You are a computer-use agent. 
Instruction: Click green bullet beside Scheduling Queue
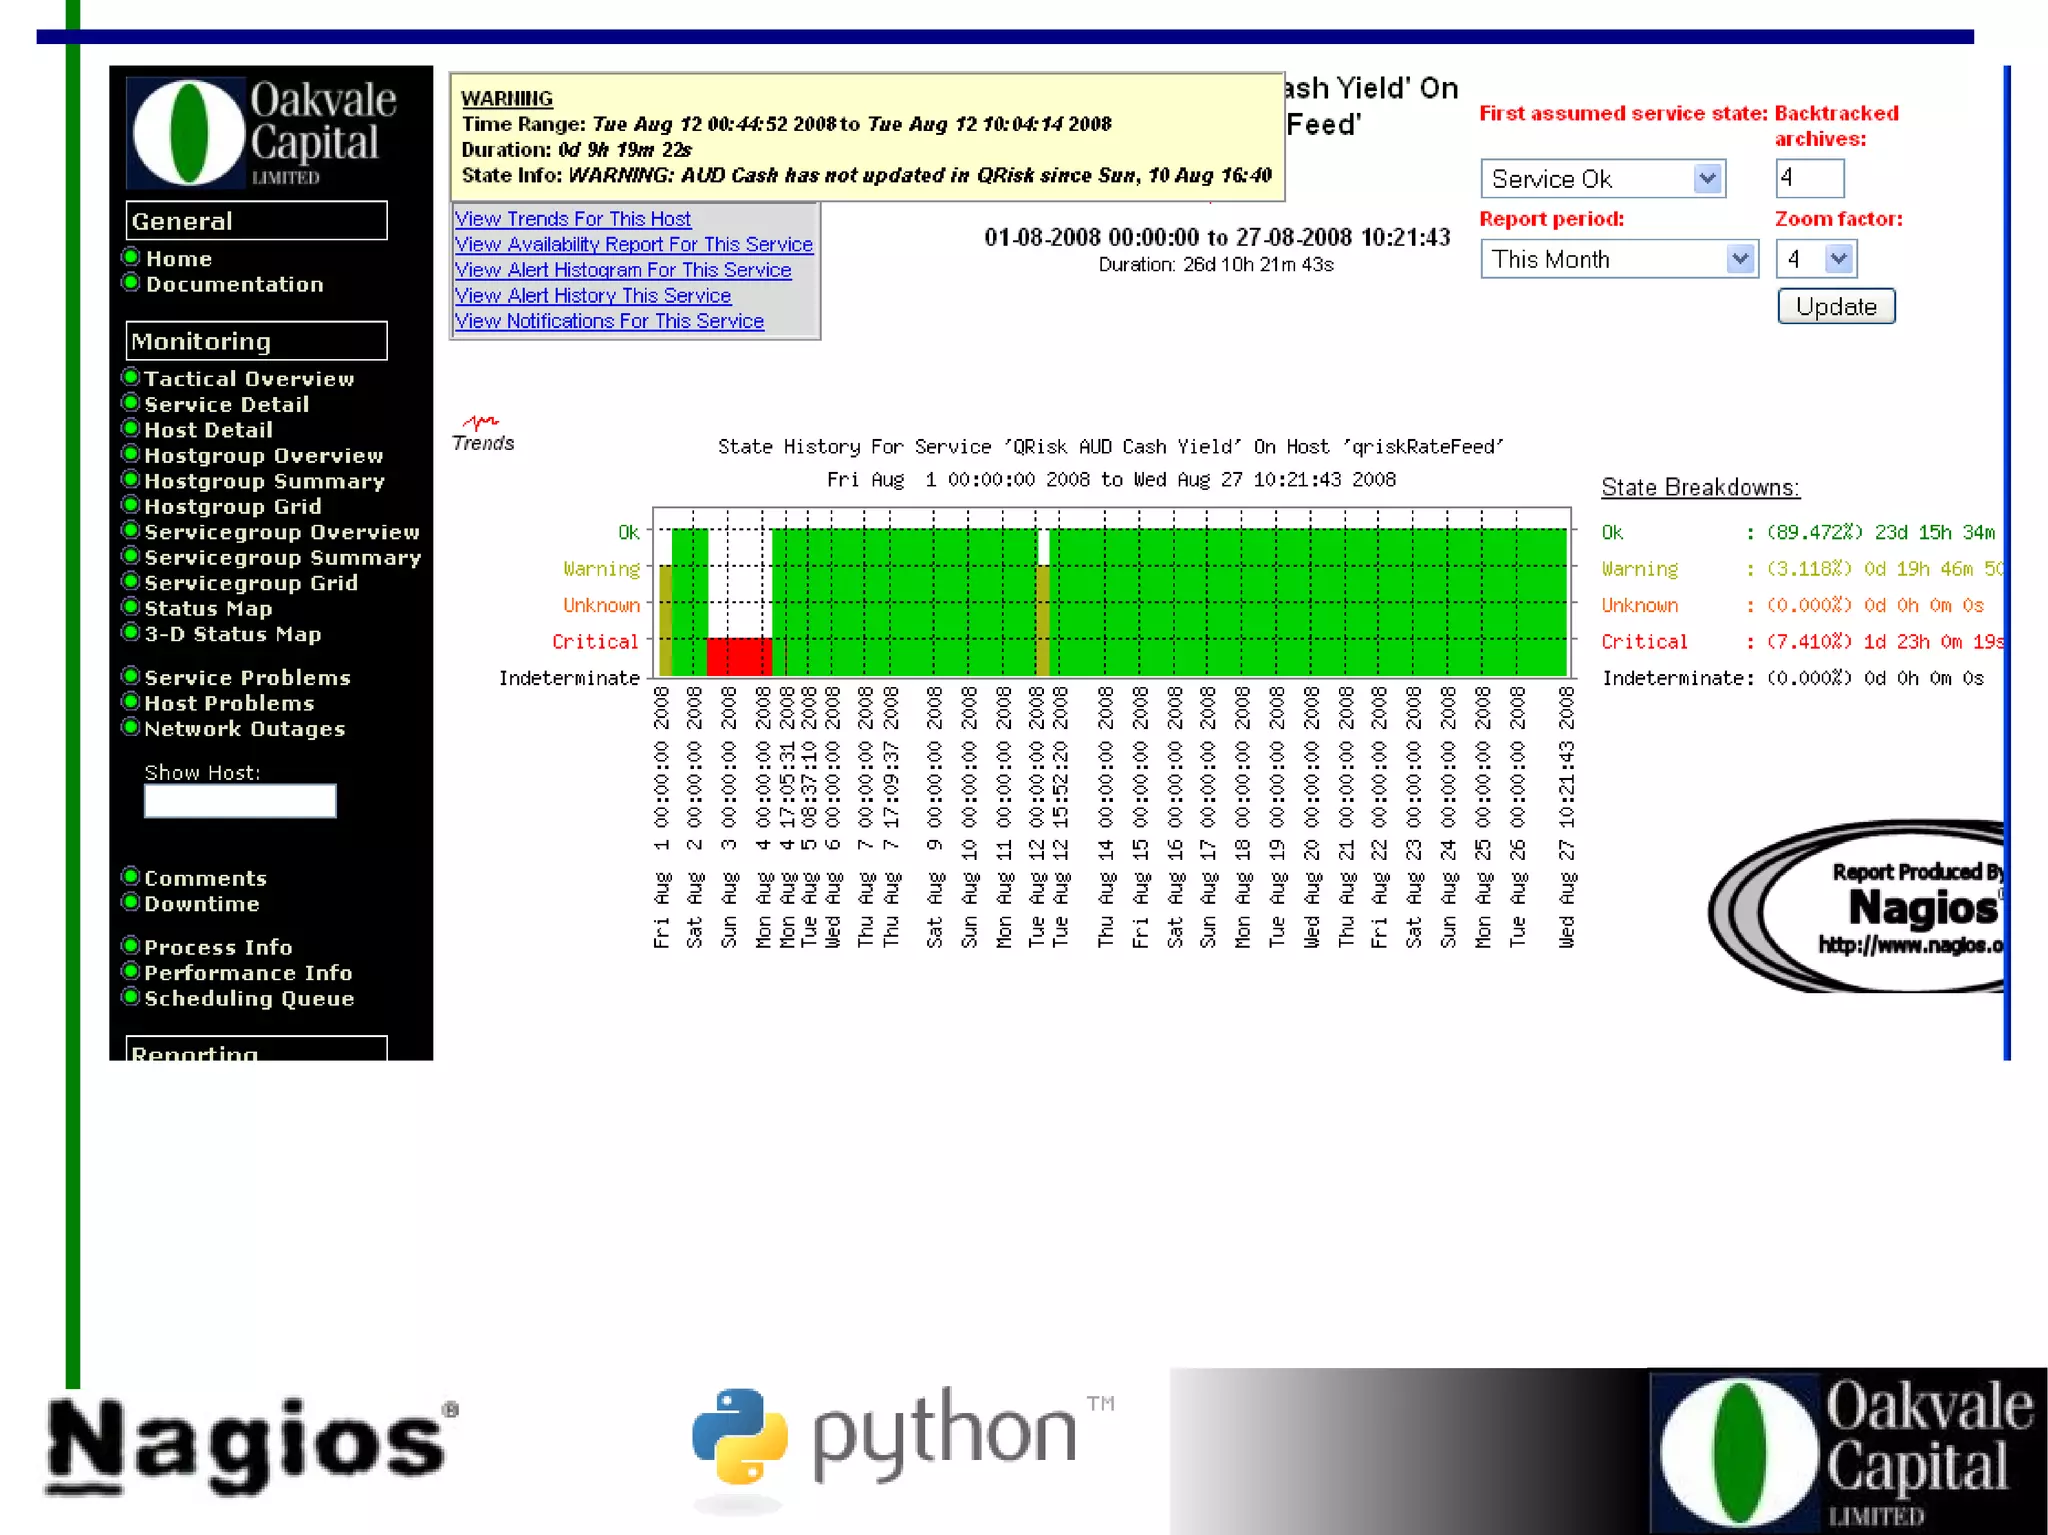(130, 997)
